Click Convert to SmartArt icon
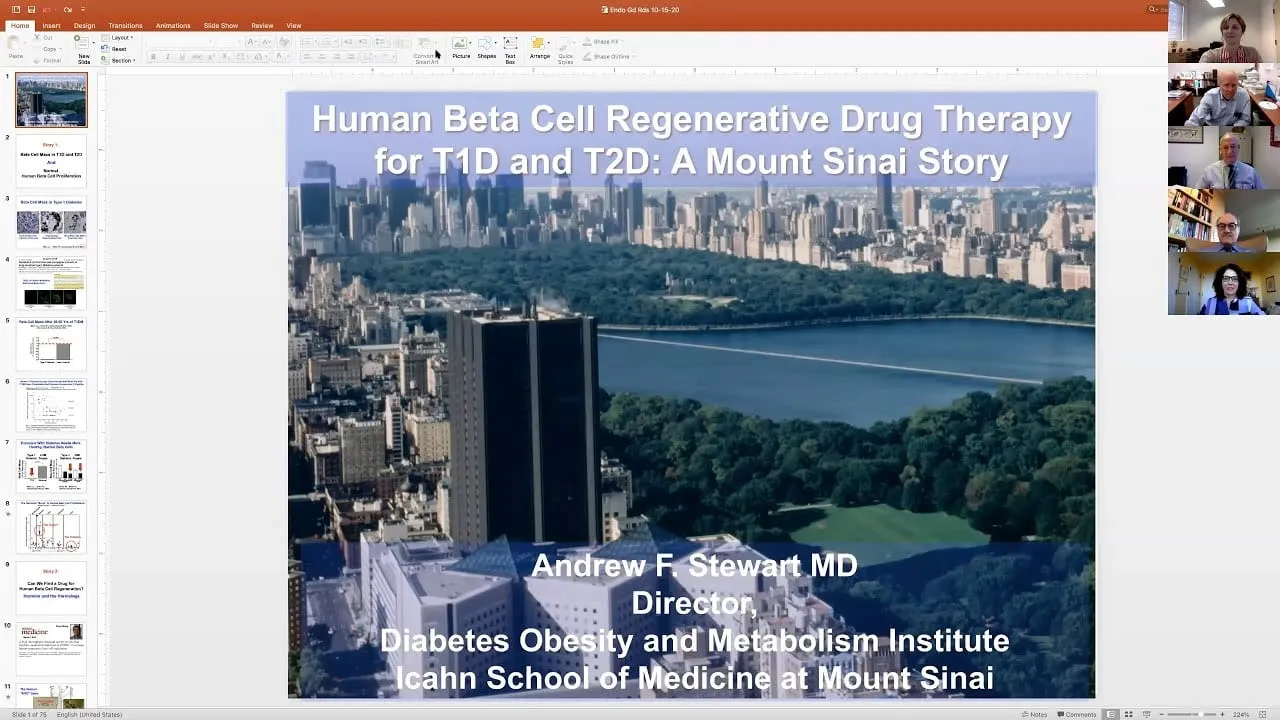This screenshot has height=720, width=1280. tap(426, 51)
